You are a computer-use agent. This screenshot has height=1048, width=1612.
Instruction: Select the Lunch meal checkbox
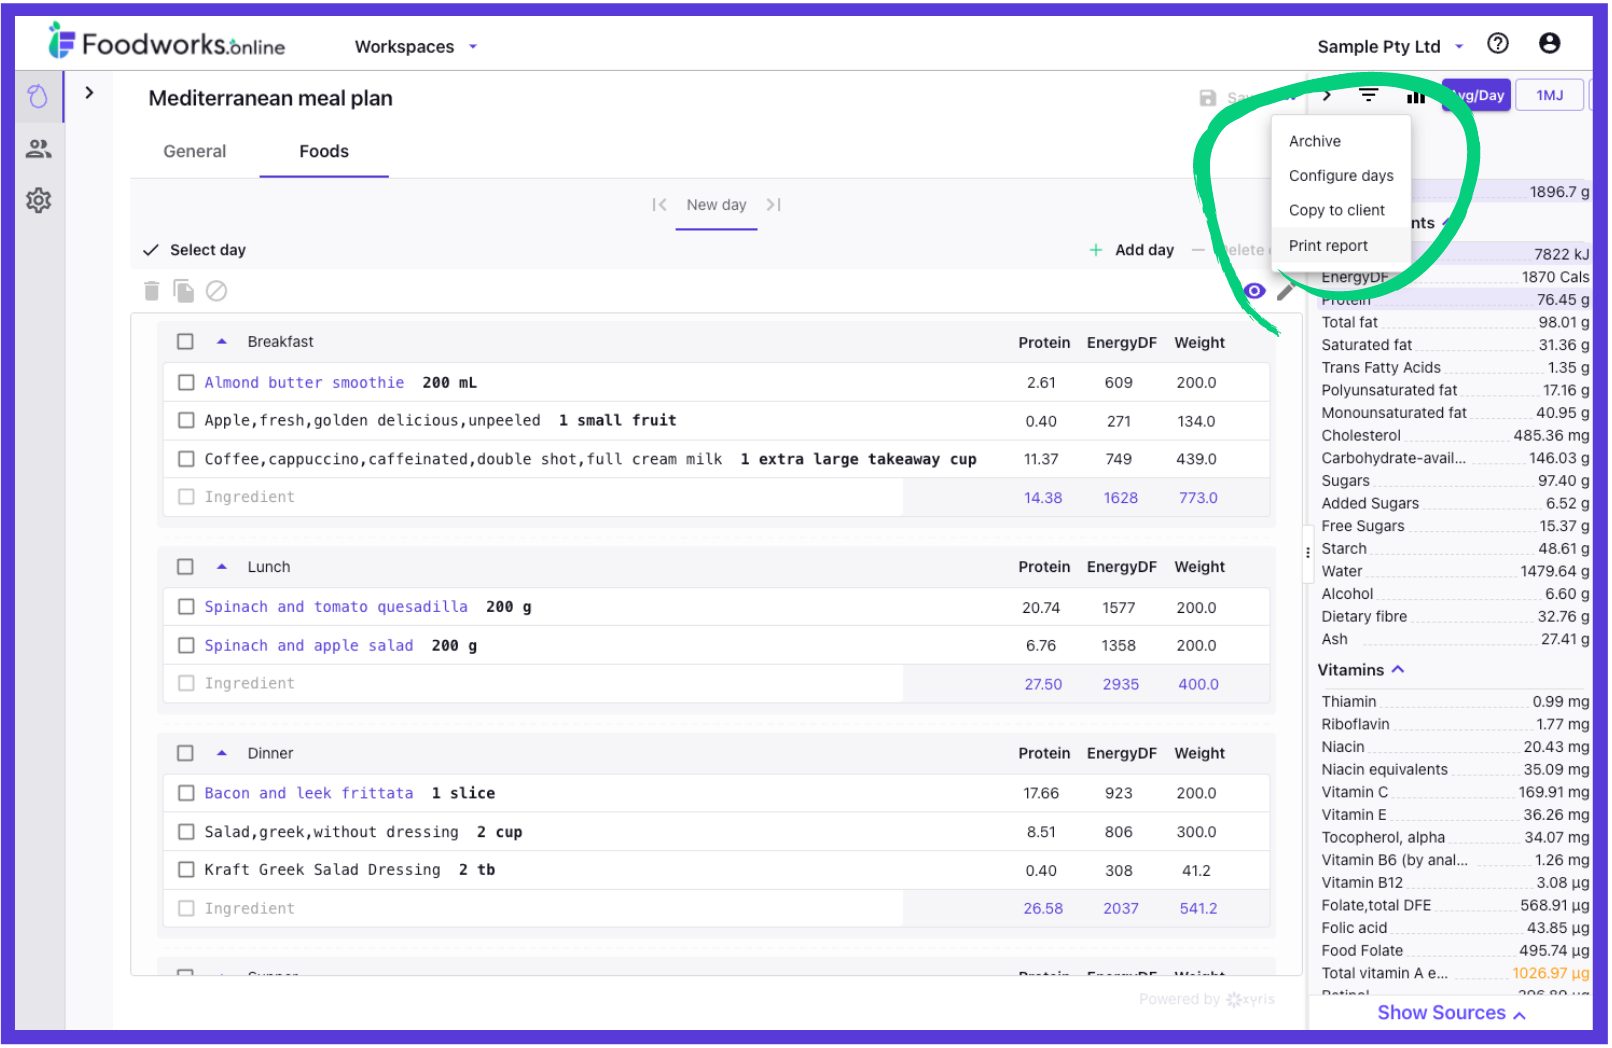185,567
